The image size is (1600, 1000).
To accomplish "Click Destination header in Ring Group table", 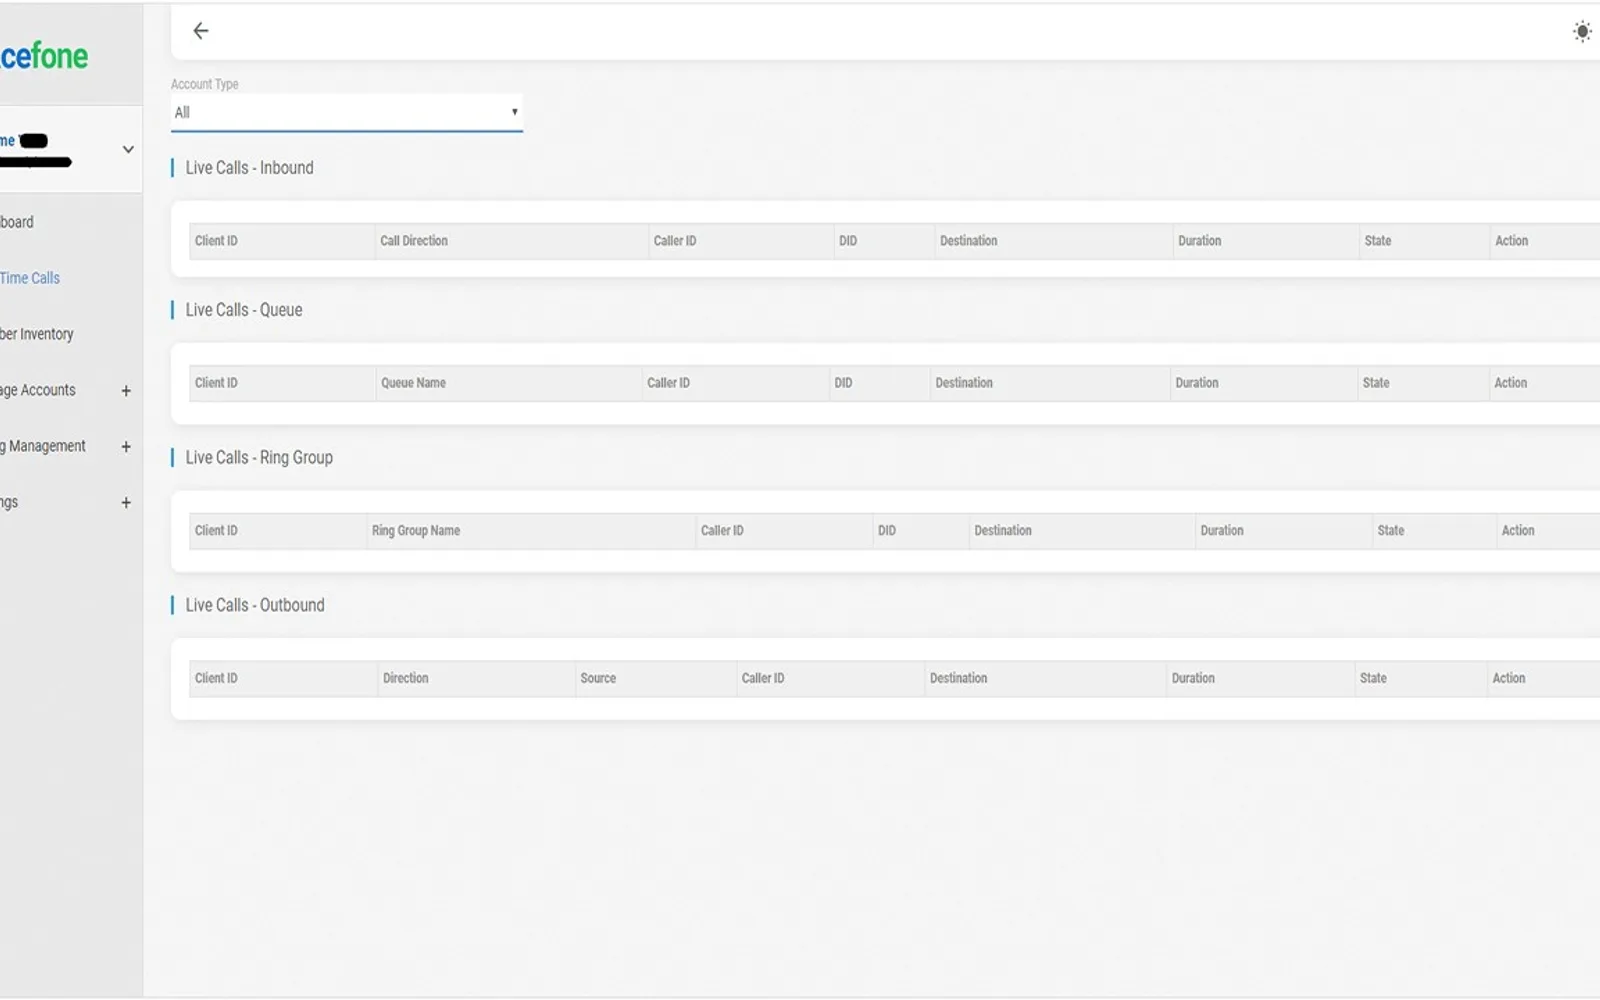I will click(1003, 531).
